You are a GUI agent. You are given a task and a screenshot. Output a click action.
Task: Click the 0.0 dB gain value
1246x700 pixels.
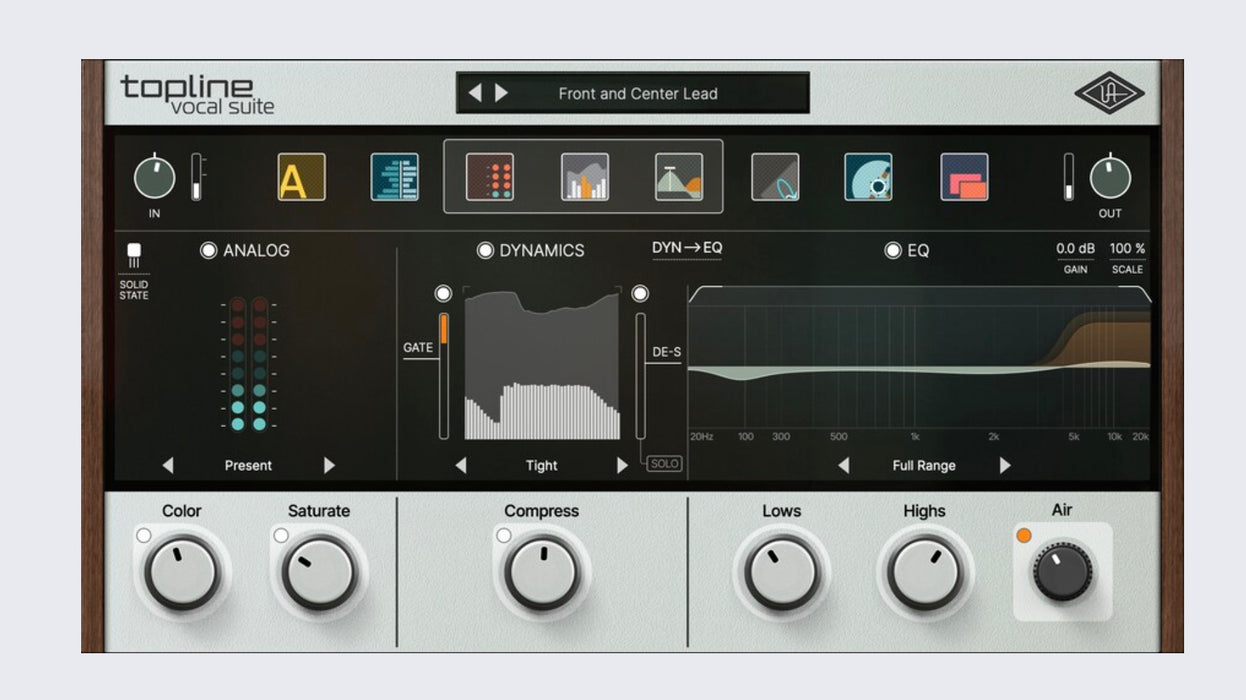tap(1076, 248)
